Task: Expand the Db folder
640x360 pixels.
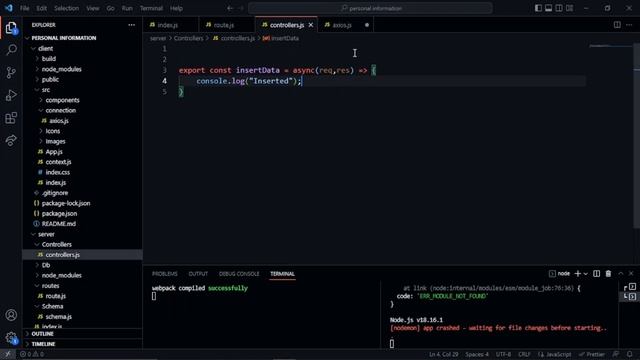Action: pyautogui.click(x=46, y=265)
